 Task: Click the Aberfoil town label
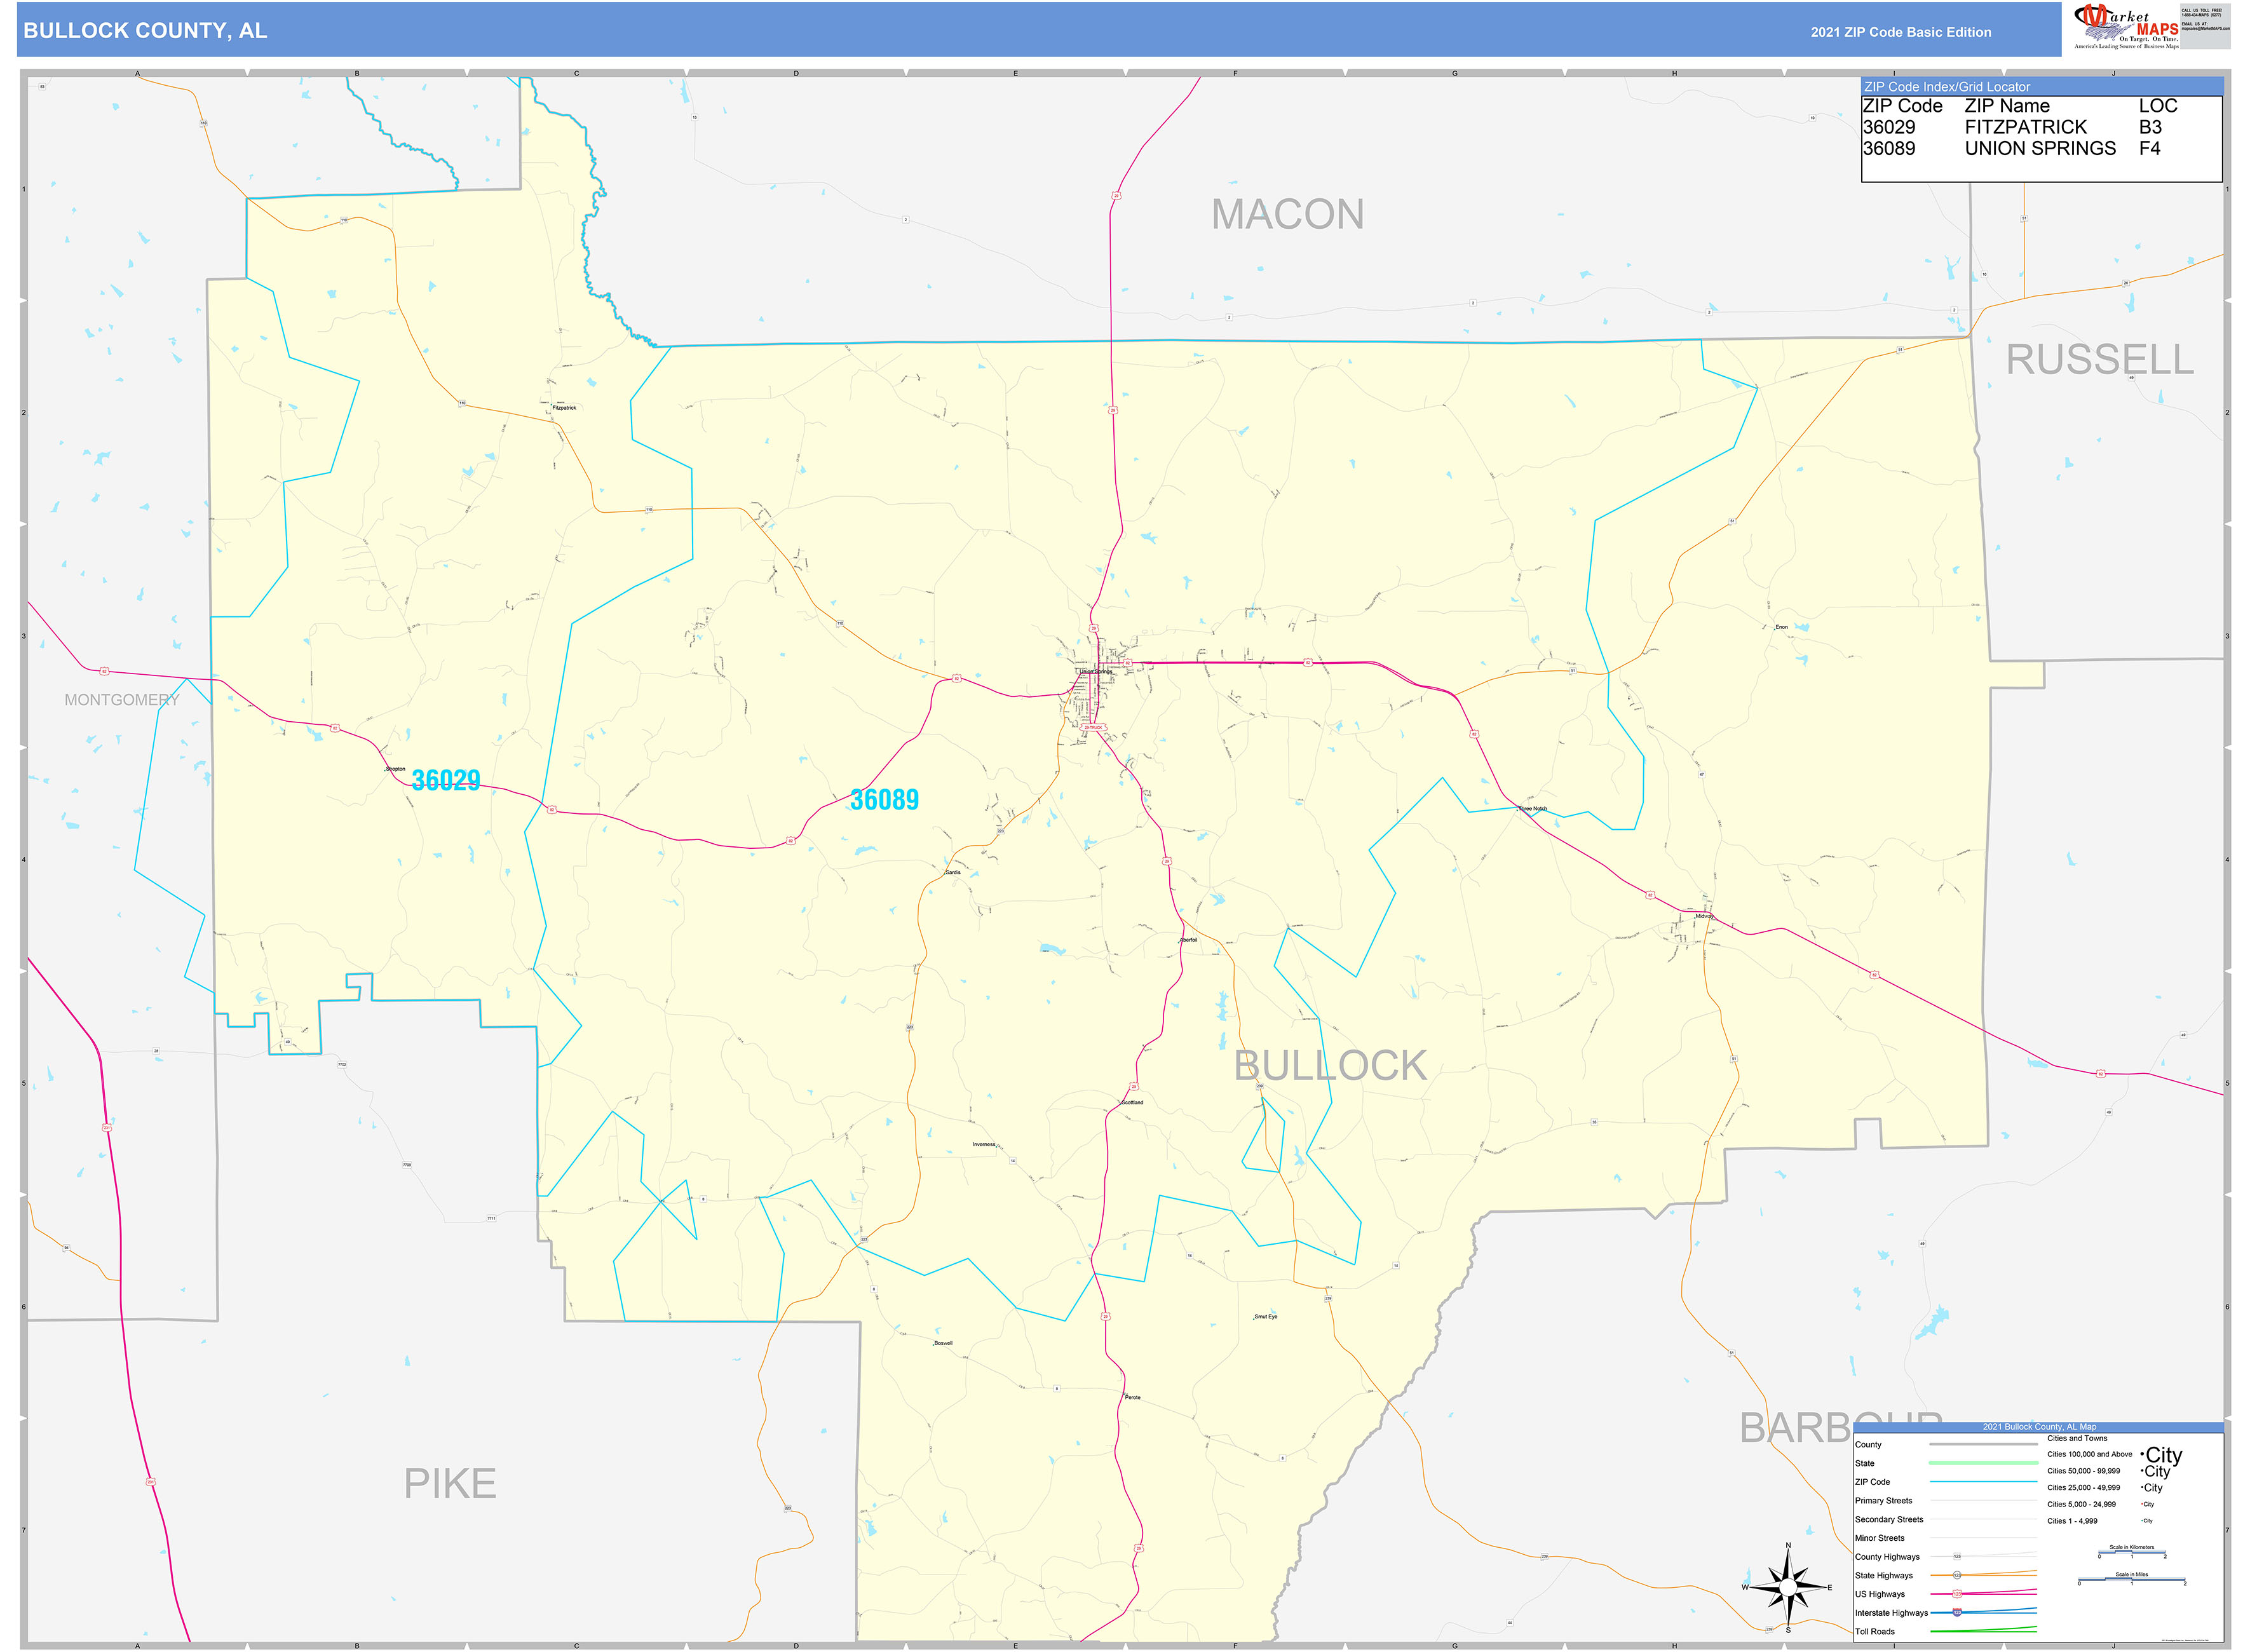click(x=1188, y=940)
